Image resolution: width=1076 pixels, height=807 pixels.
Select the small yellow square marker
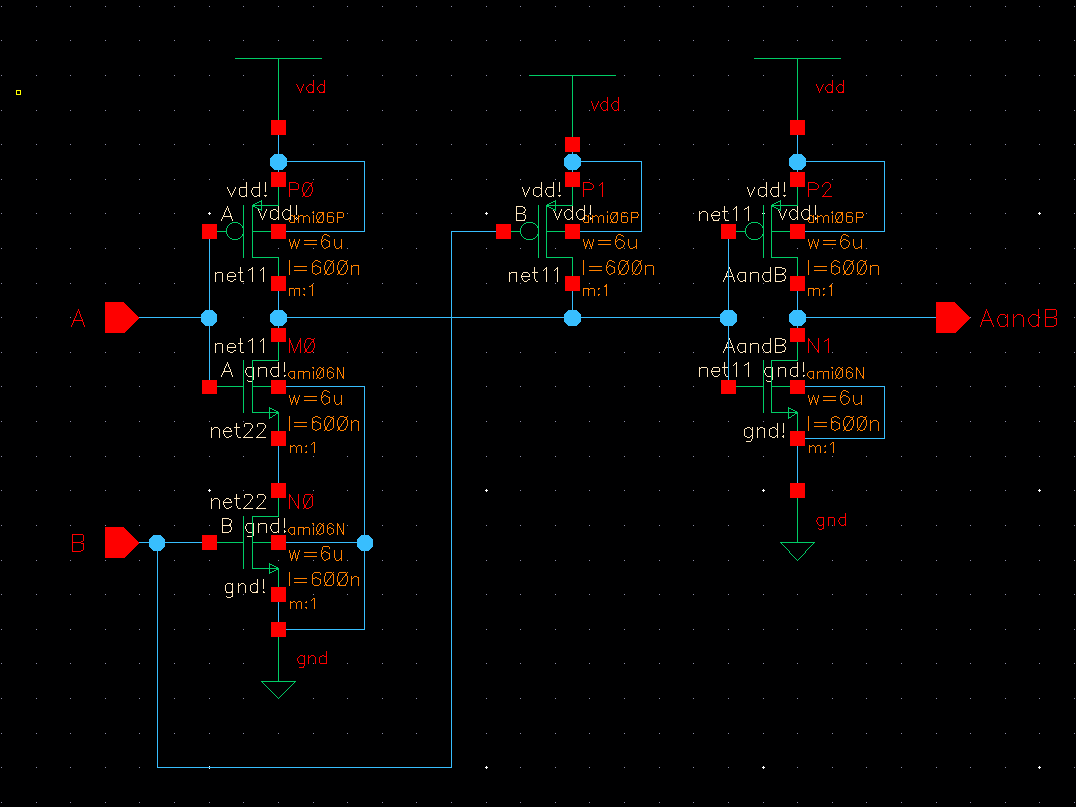click(x=19, y=92)
